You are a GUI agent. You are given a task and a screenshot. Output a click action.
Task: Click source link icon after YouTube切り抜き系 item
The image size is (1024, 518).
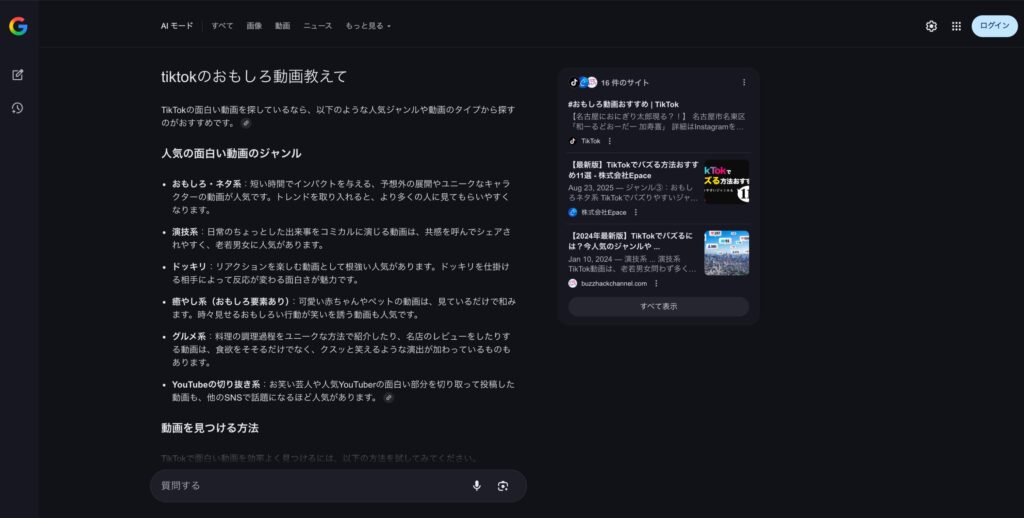pyautogui.click(x=388, y=397)
